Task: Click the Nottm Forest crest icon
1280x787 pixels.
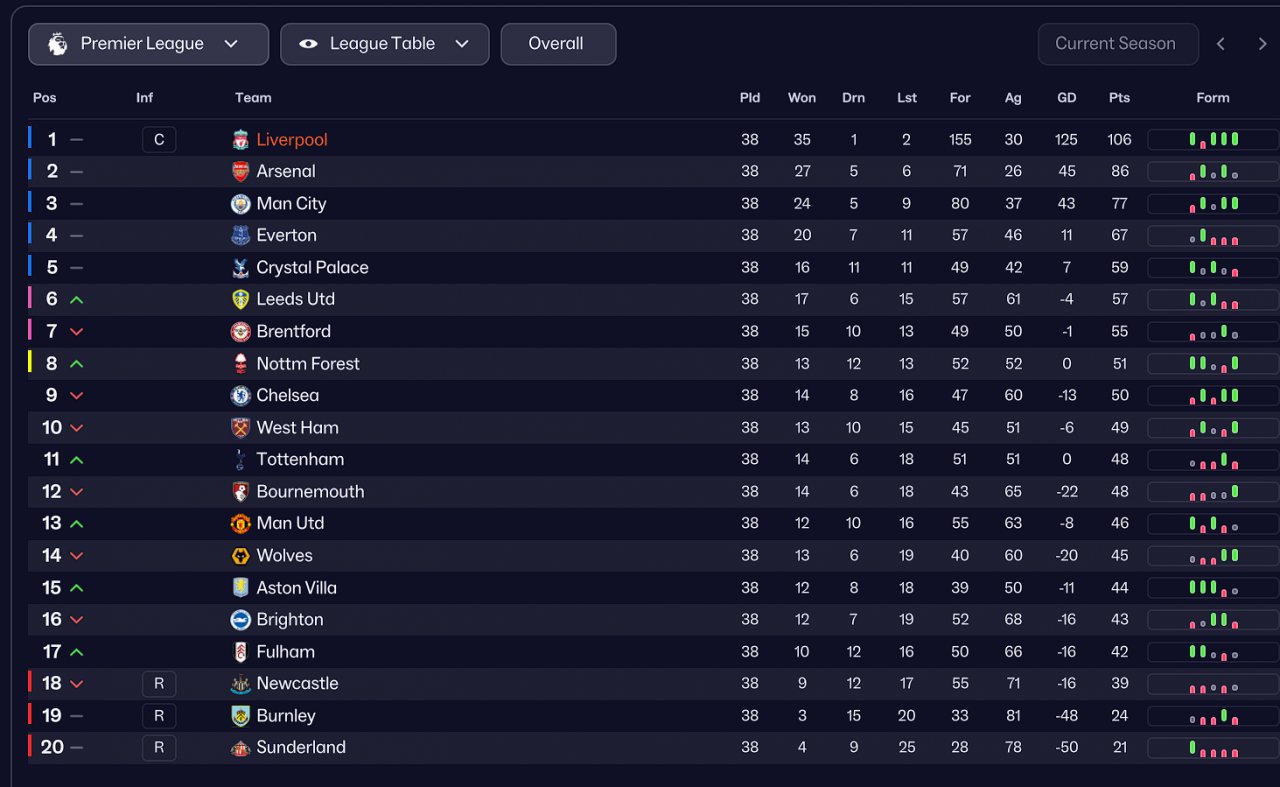Action: tap(240, 364)
